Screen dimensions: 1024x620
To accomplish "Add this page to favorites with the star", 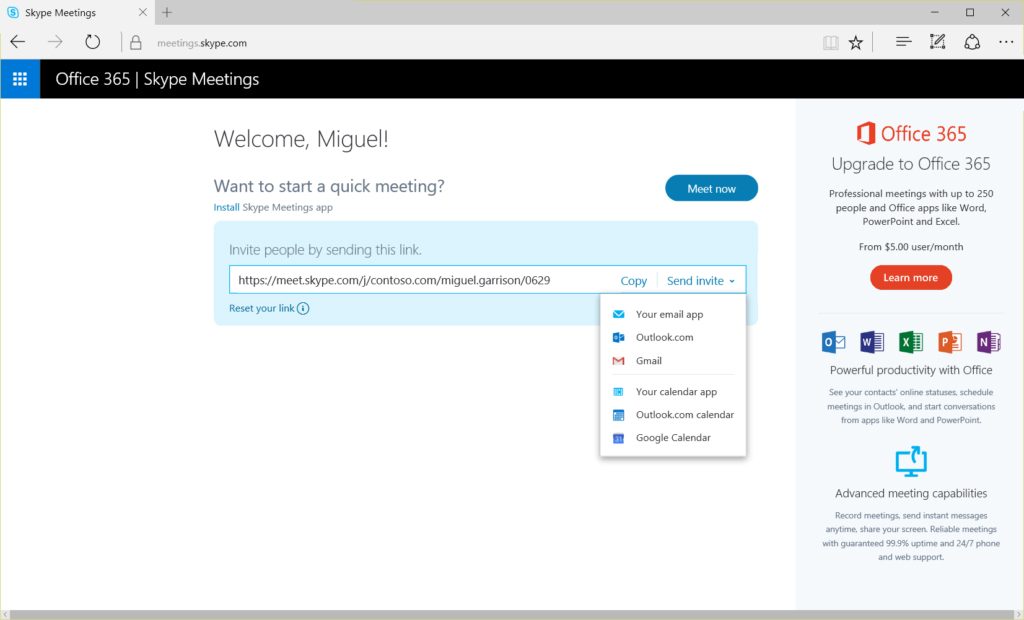I will (x=855, y=42).
